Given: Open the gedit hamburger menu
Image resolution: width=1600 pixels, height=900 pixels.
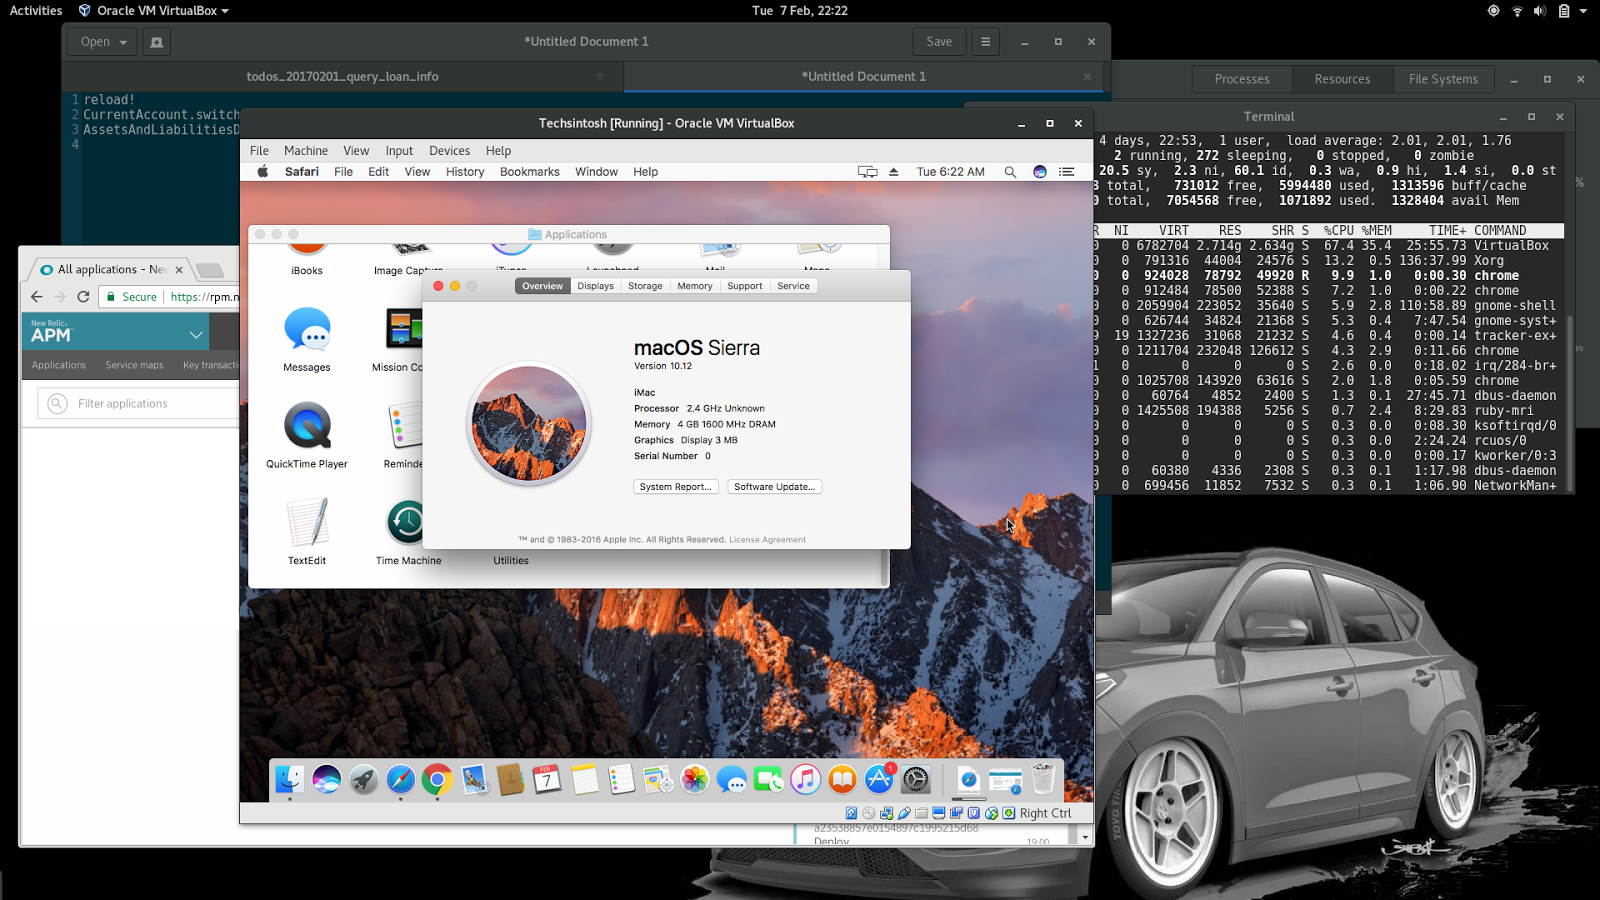Looking at the screenshot, I should 985,42.
